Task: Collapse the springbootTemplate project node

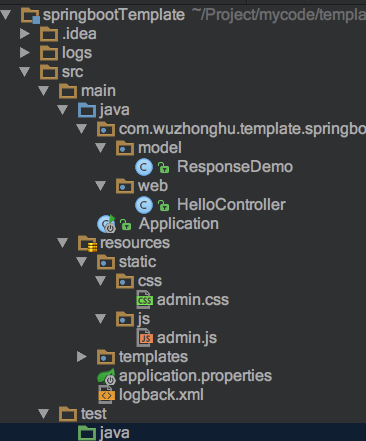Action: point(6,15)
